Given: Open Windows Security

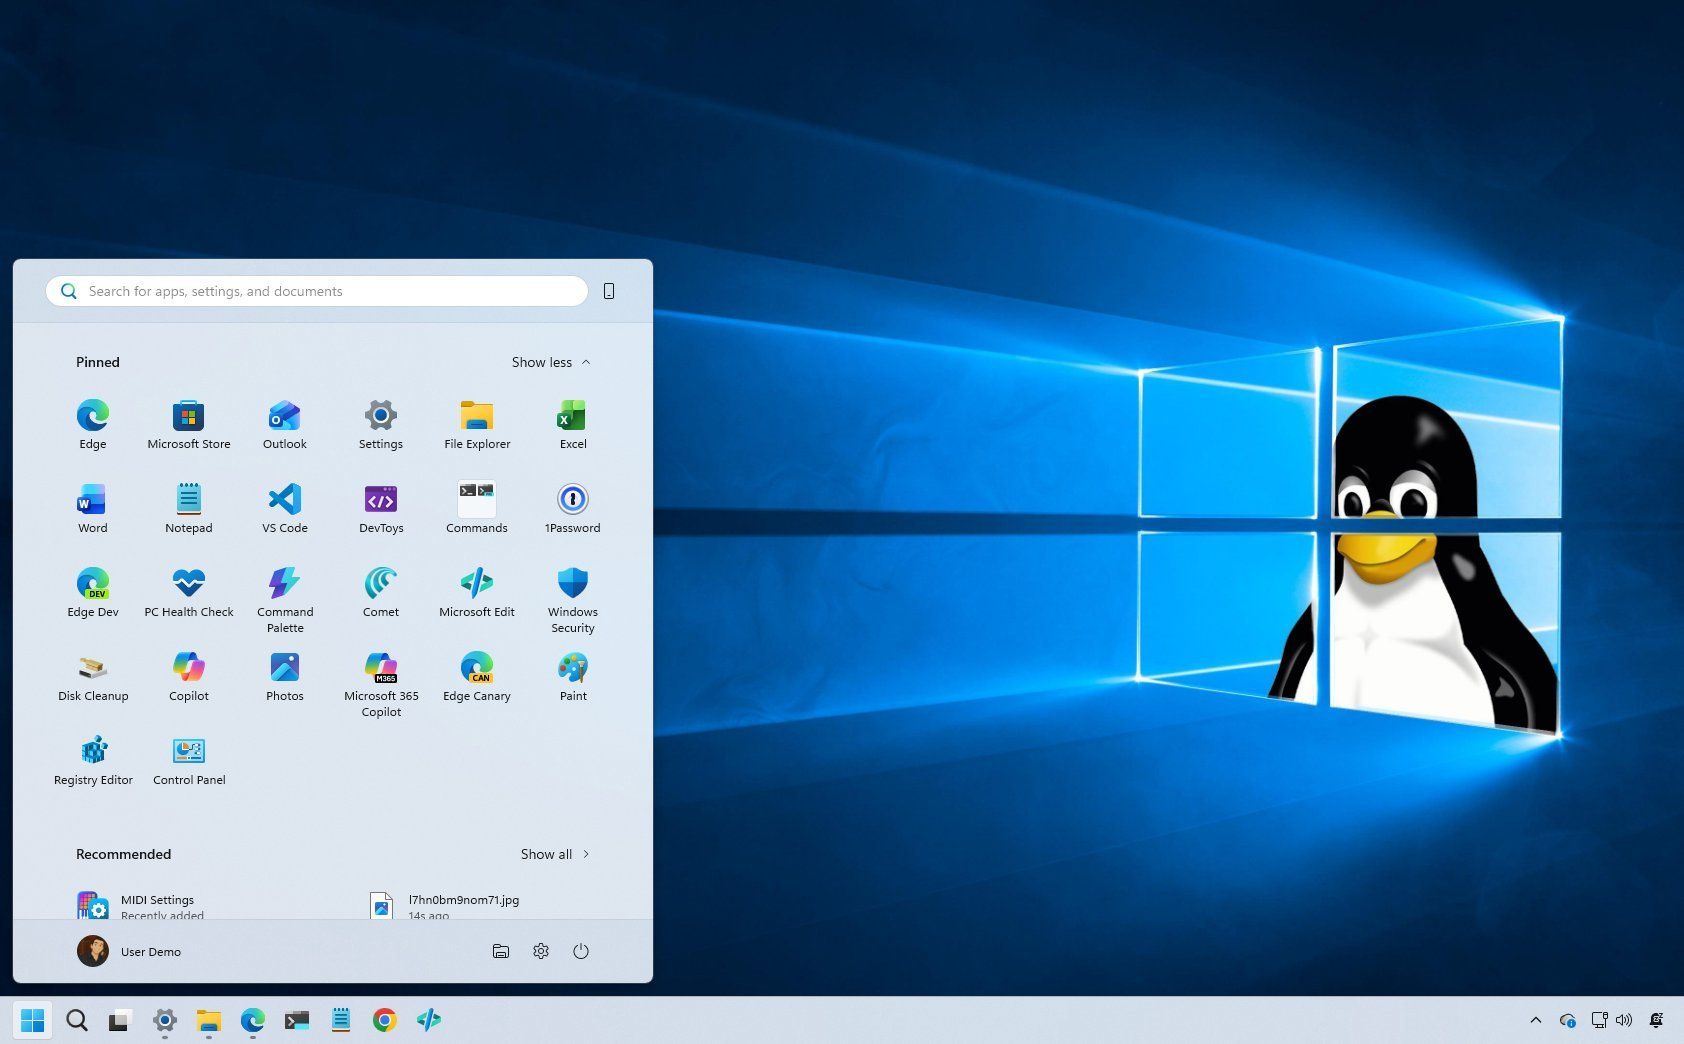Looking at the screenshot, I should click(572, 590).
